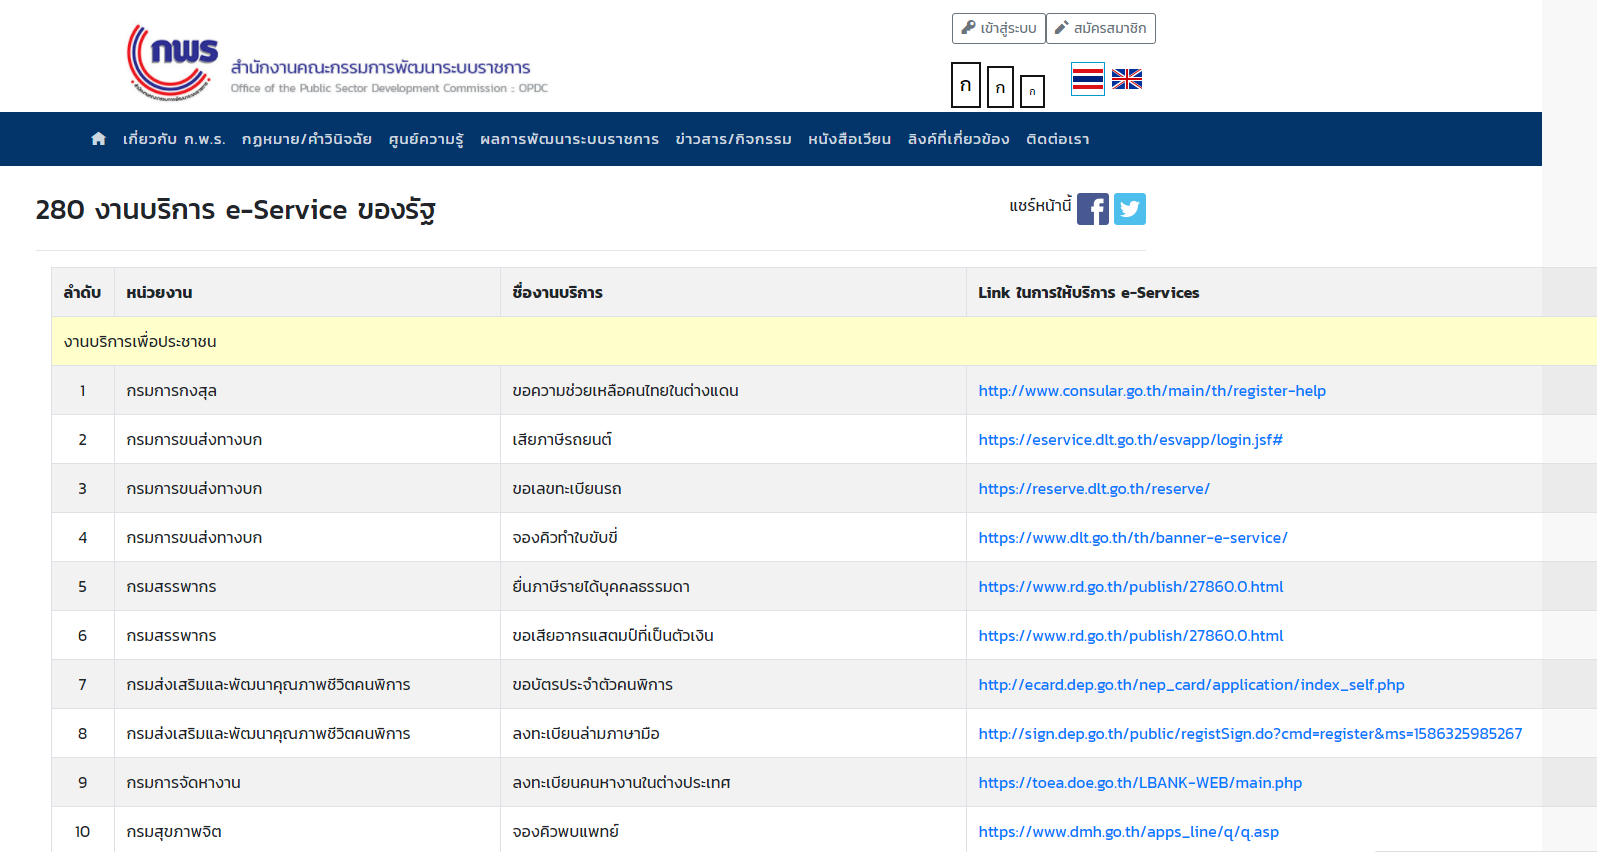The height and width of the screenshot is (852, 1597).
Task: Select the กรมสุขภาพจิต agency cell
Action: pos(307,830)
